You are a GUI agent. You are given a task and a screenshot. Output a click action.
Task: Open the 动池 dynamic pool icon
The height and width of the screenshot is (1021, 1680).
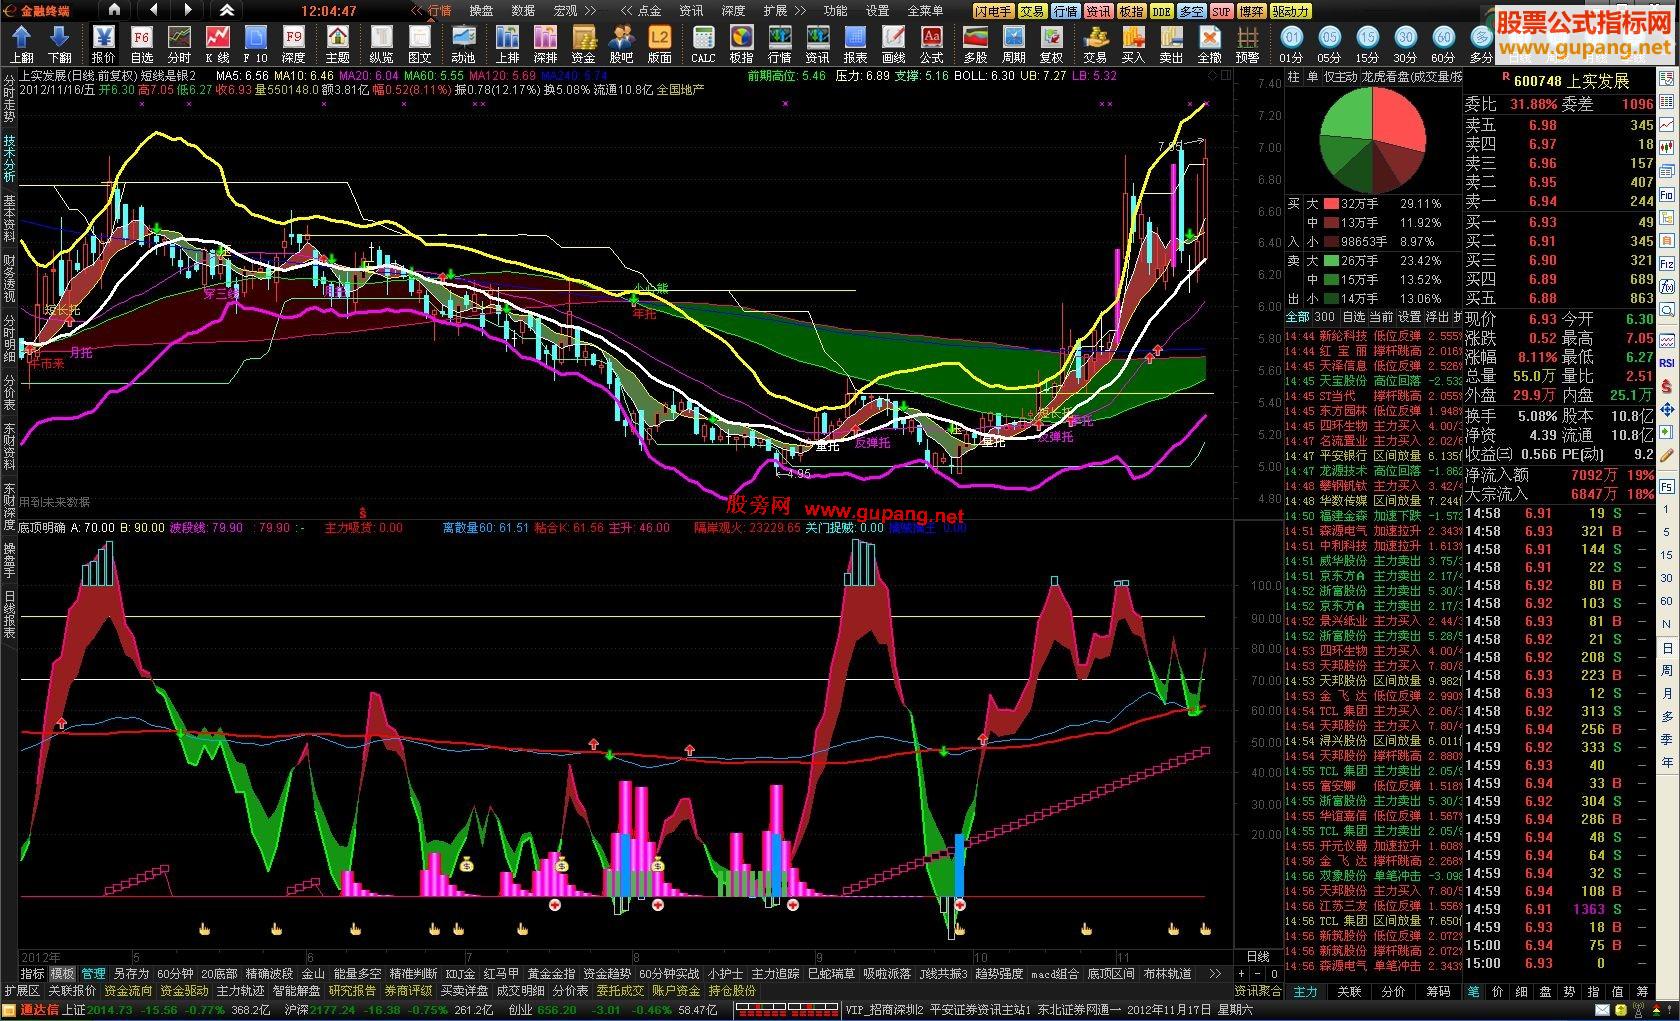tap(463, 44)
